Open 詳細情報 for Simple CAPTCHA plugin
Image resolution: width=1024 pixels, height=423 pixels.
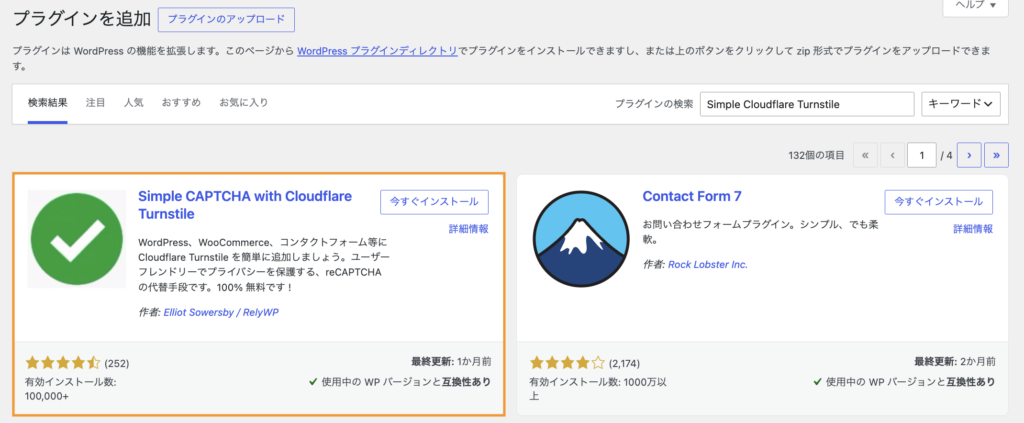coord(469,229)
